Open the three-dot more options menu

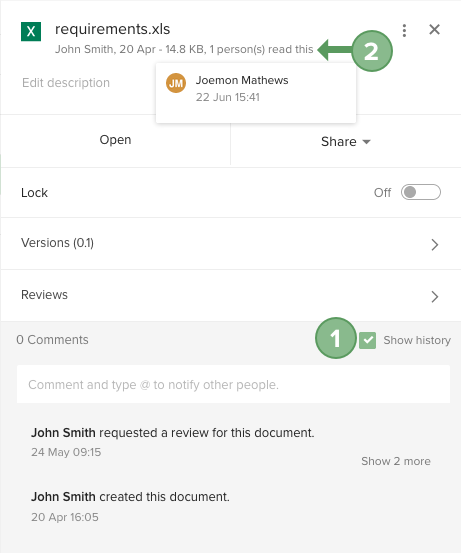[404, 31]
